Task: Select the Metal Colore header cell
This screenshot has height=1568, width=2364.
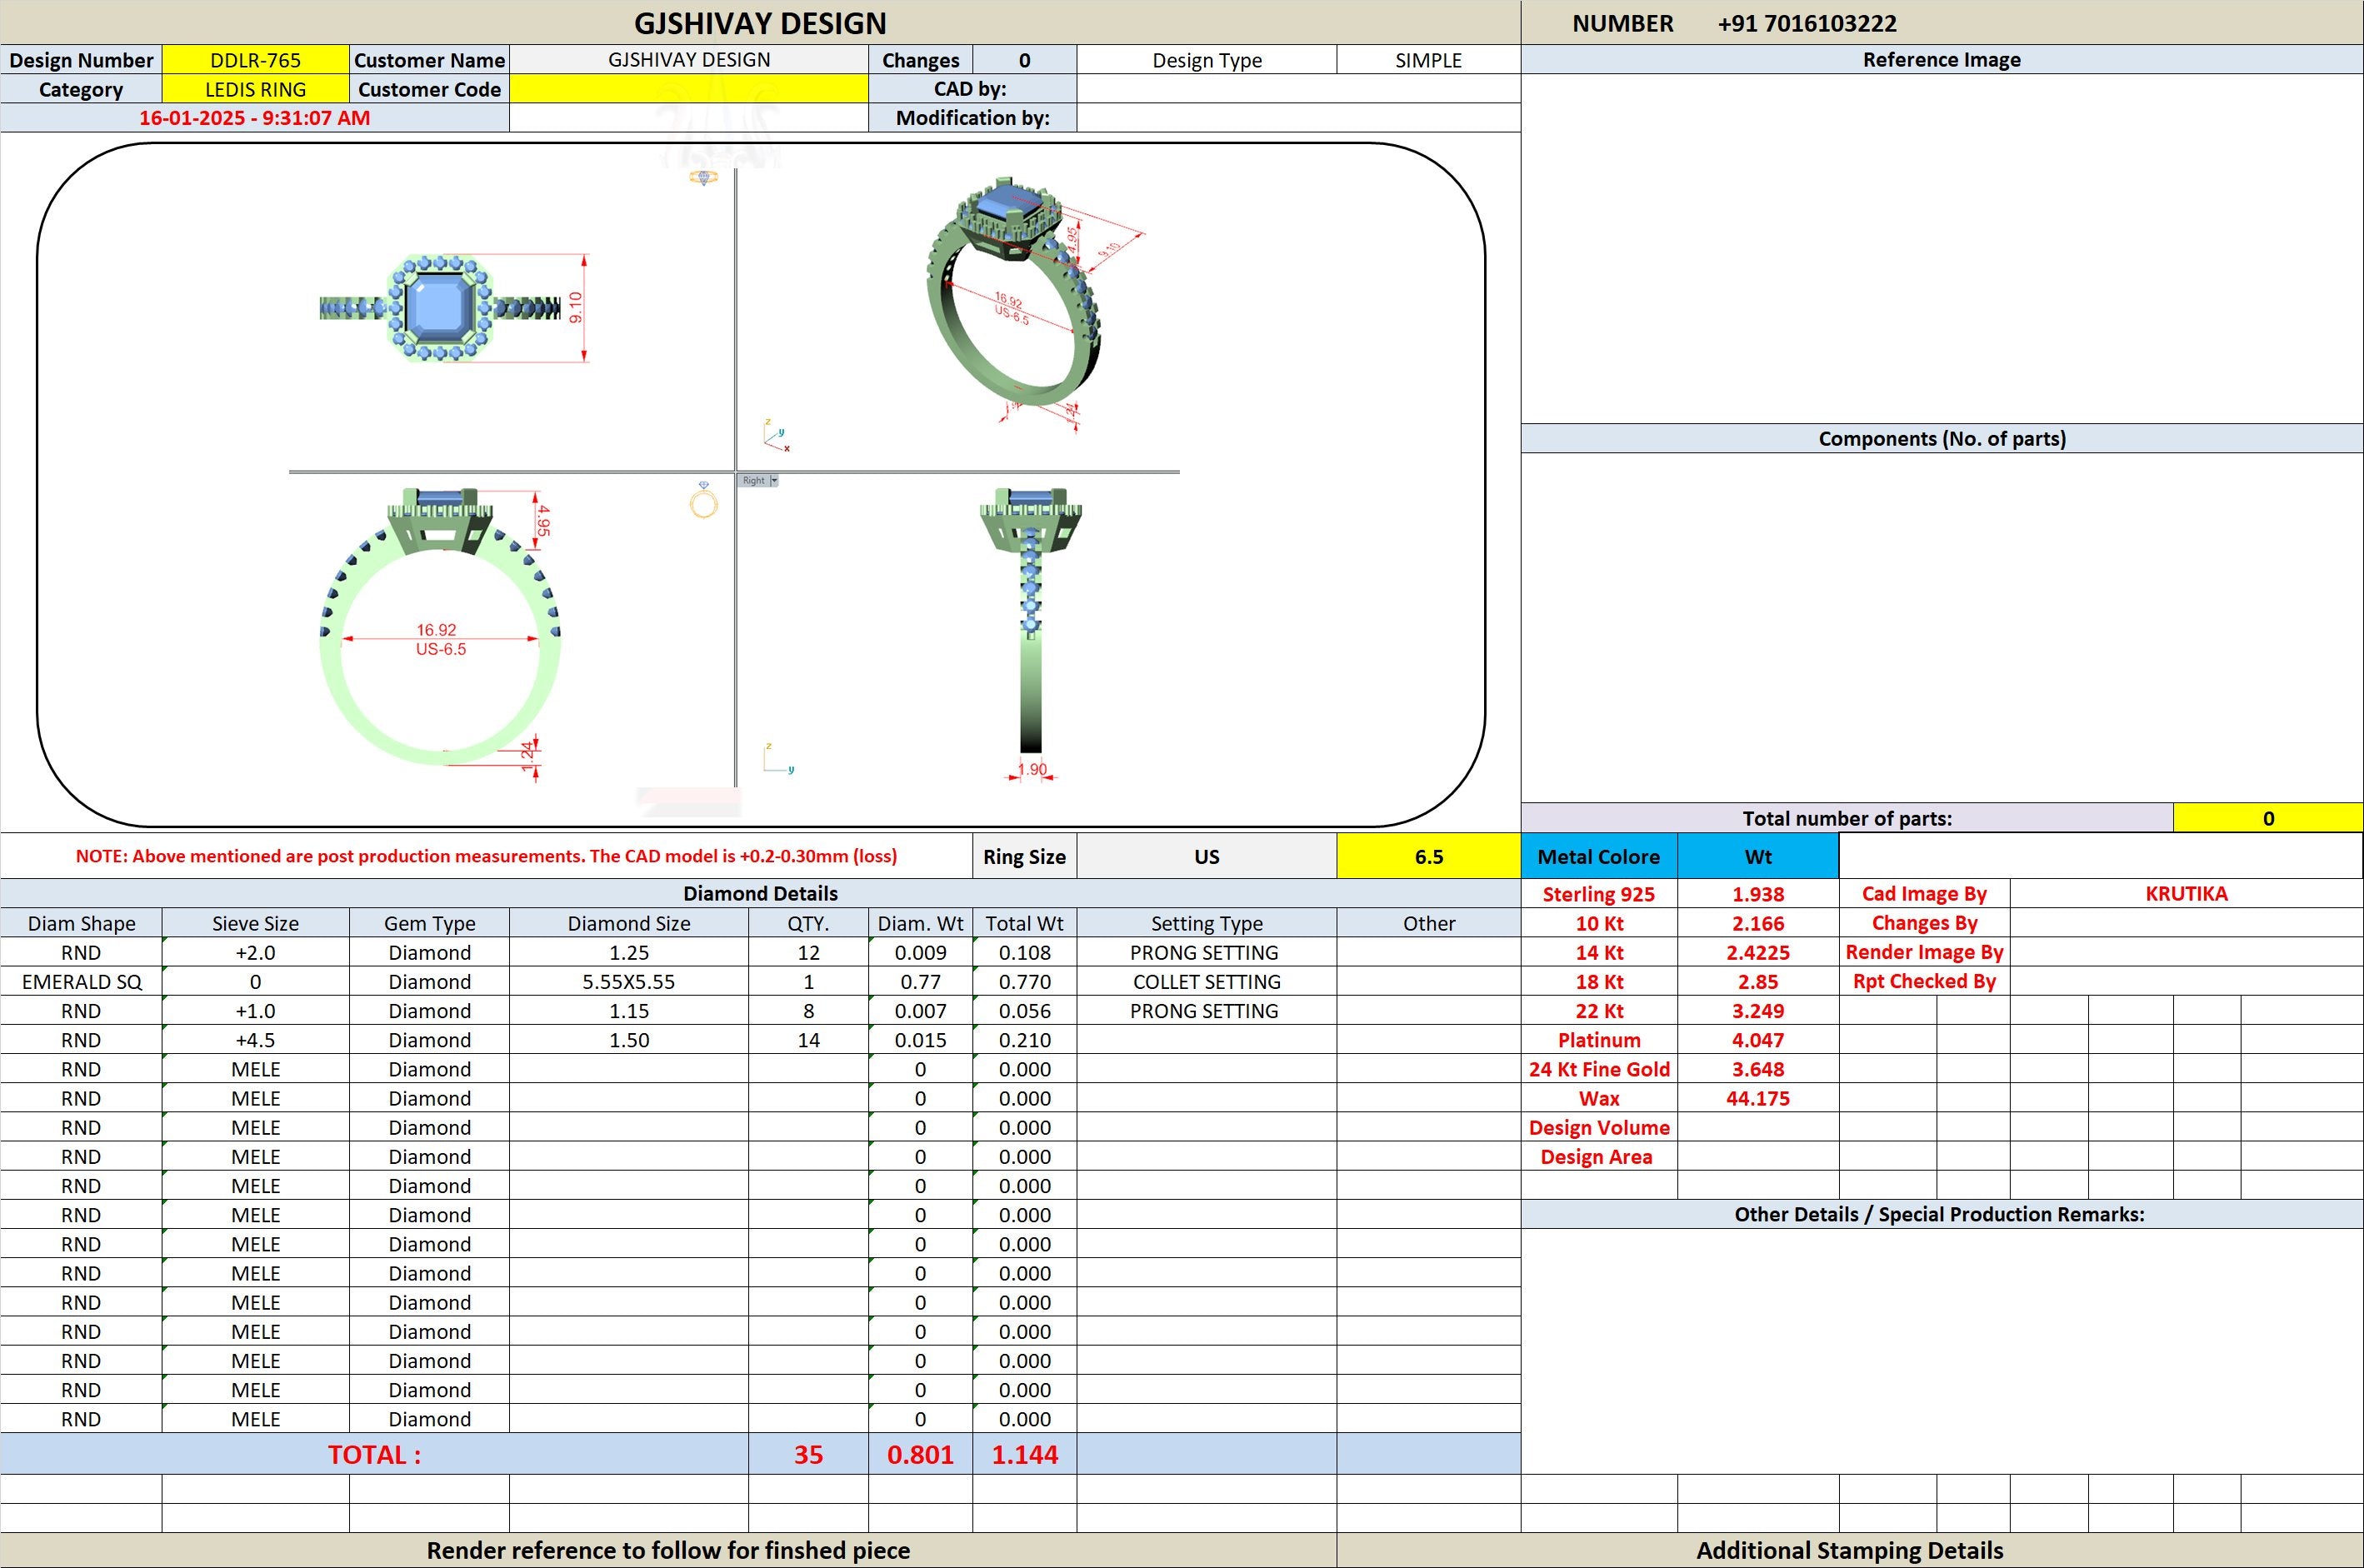Action: pos(1598,856)
